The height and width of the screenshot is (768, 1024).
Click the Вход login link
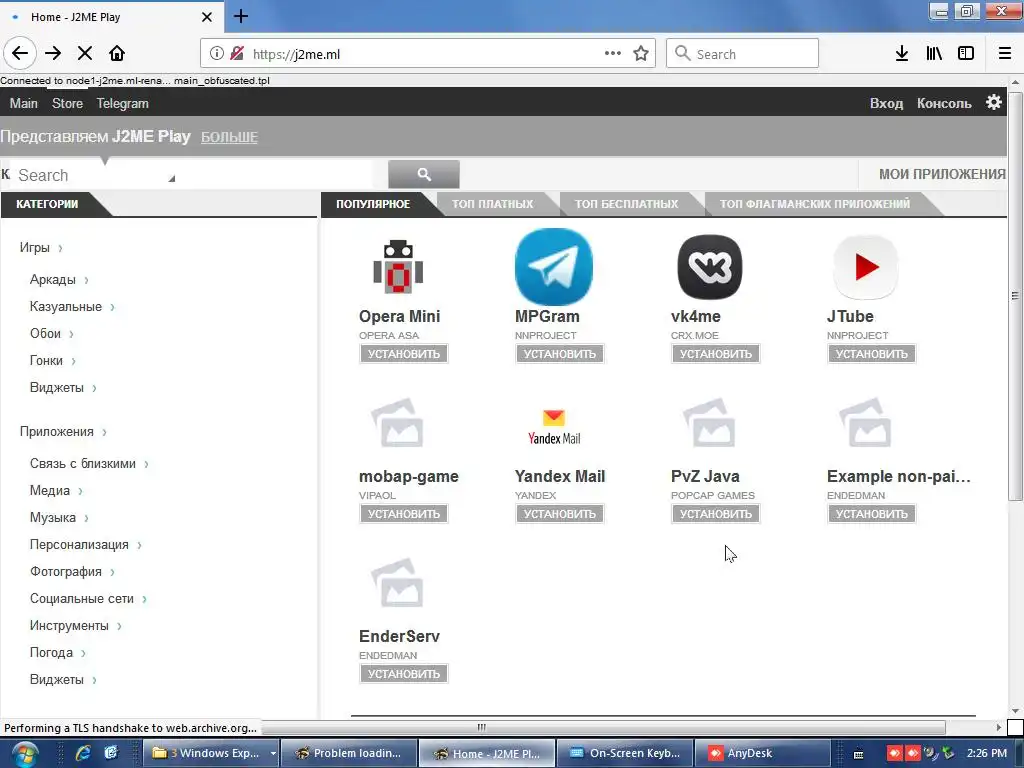886,103
